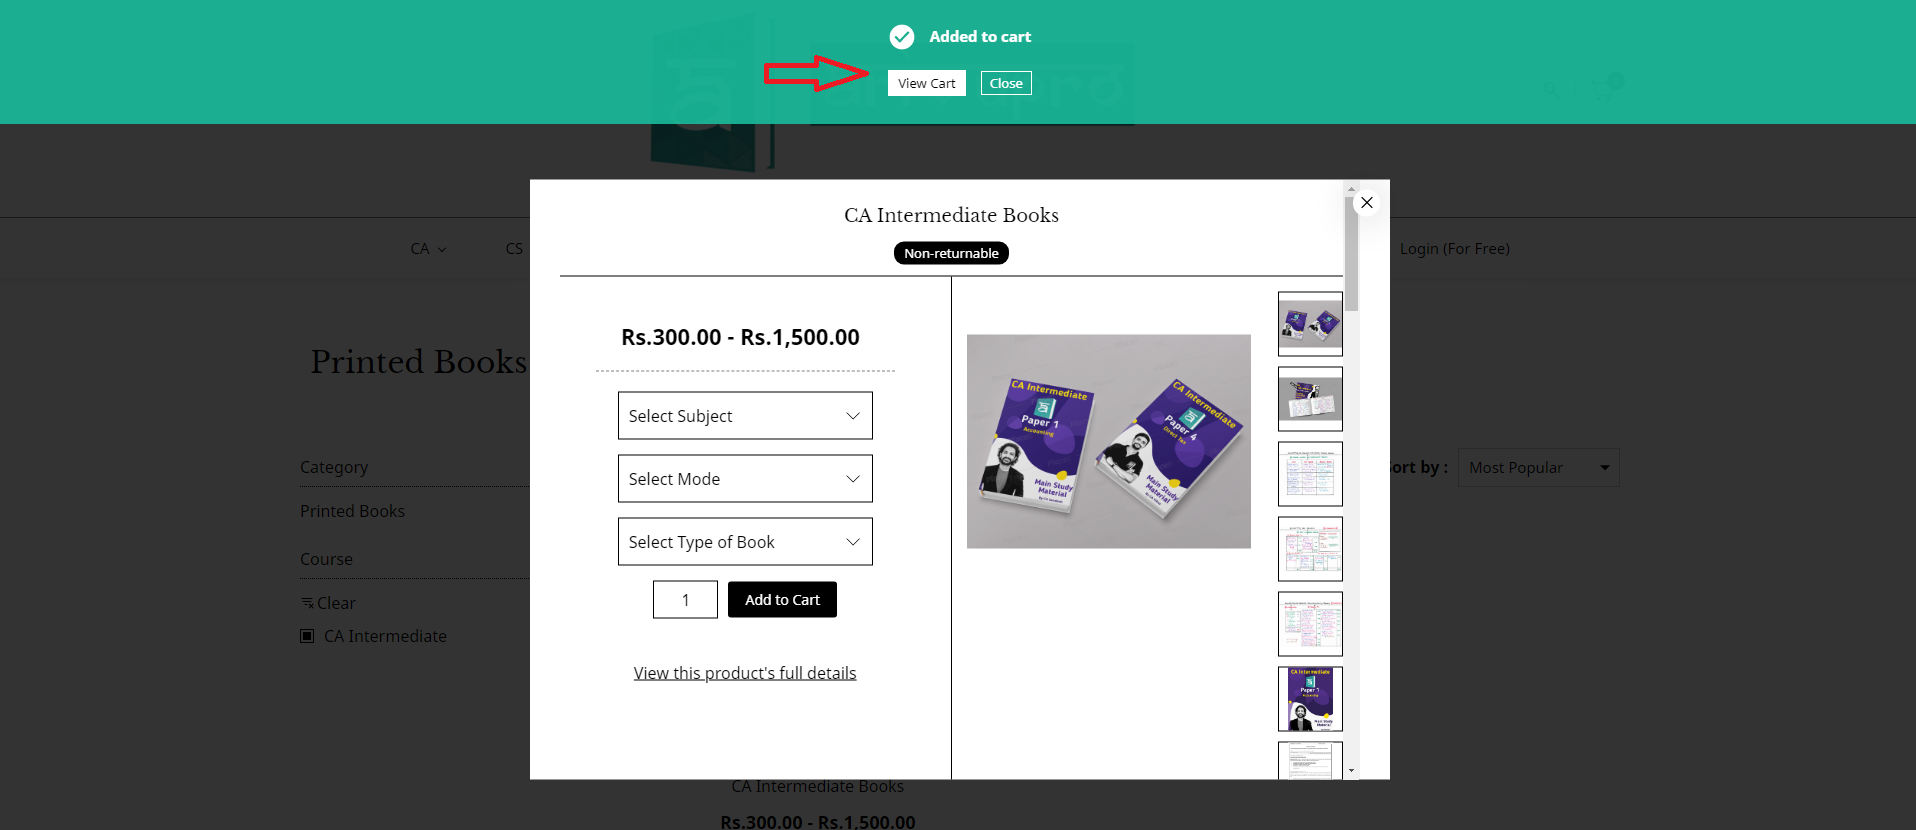This screenshot has width=1916, height=830.
Task: Click the View Cart button
Action: click(x=926, y=83)
